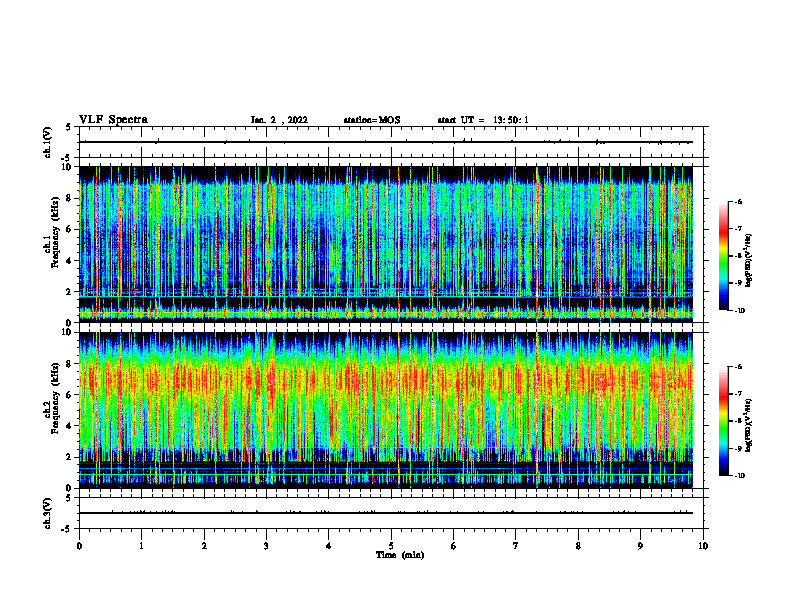
Task: Click the "-10" value on ch.1 color scale
Action: [739, 311]
